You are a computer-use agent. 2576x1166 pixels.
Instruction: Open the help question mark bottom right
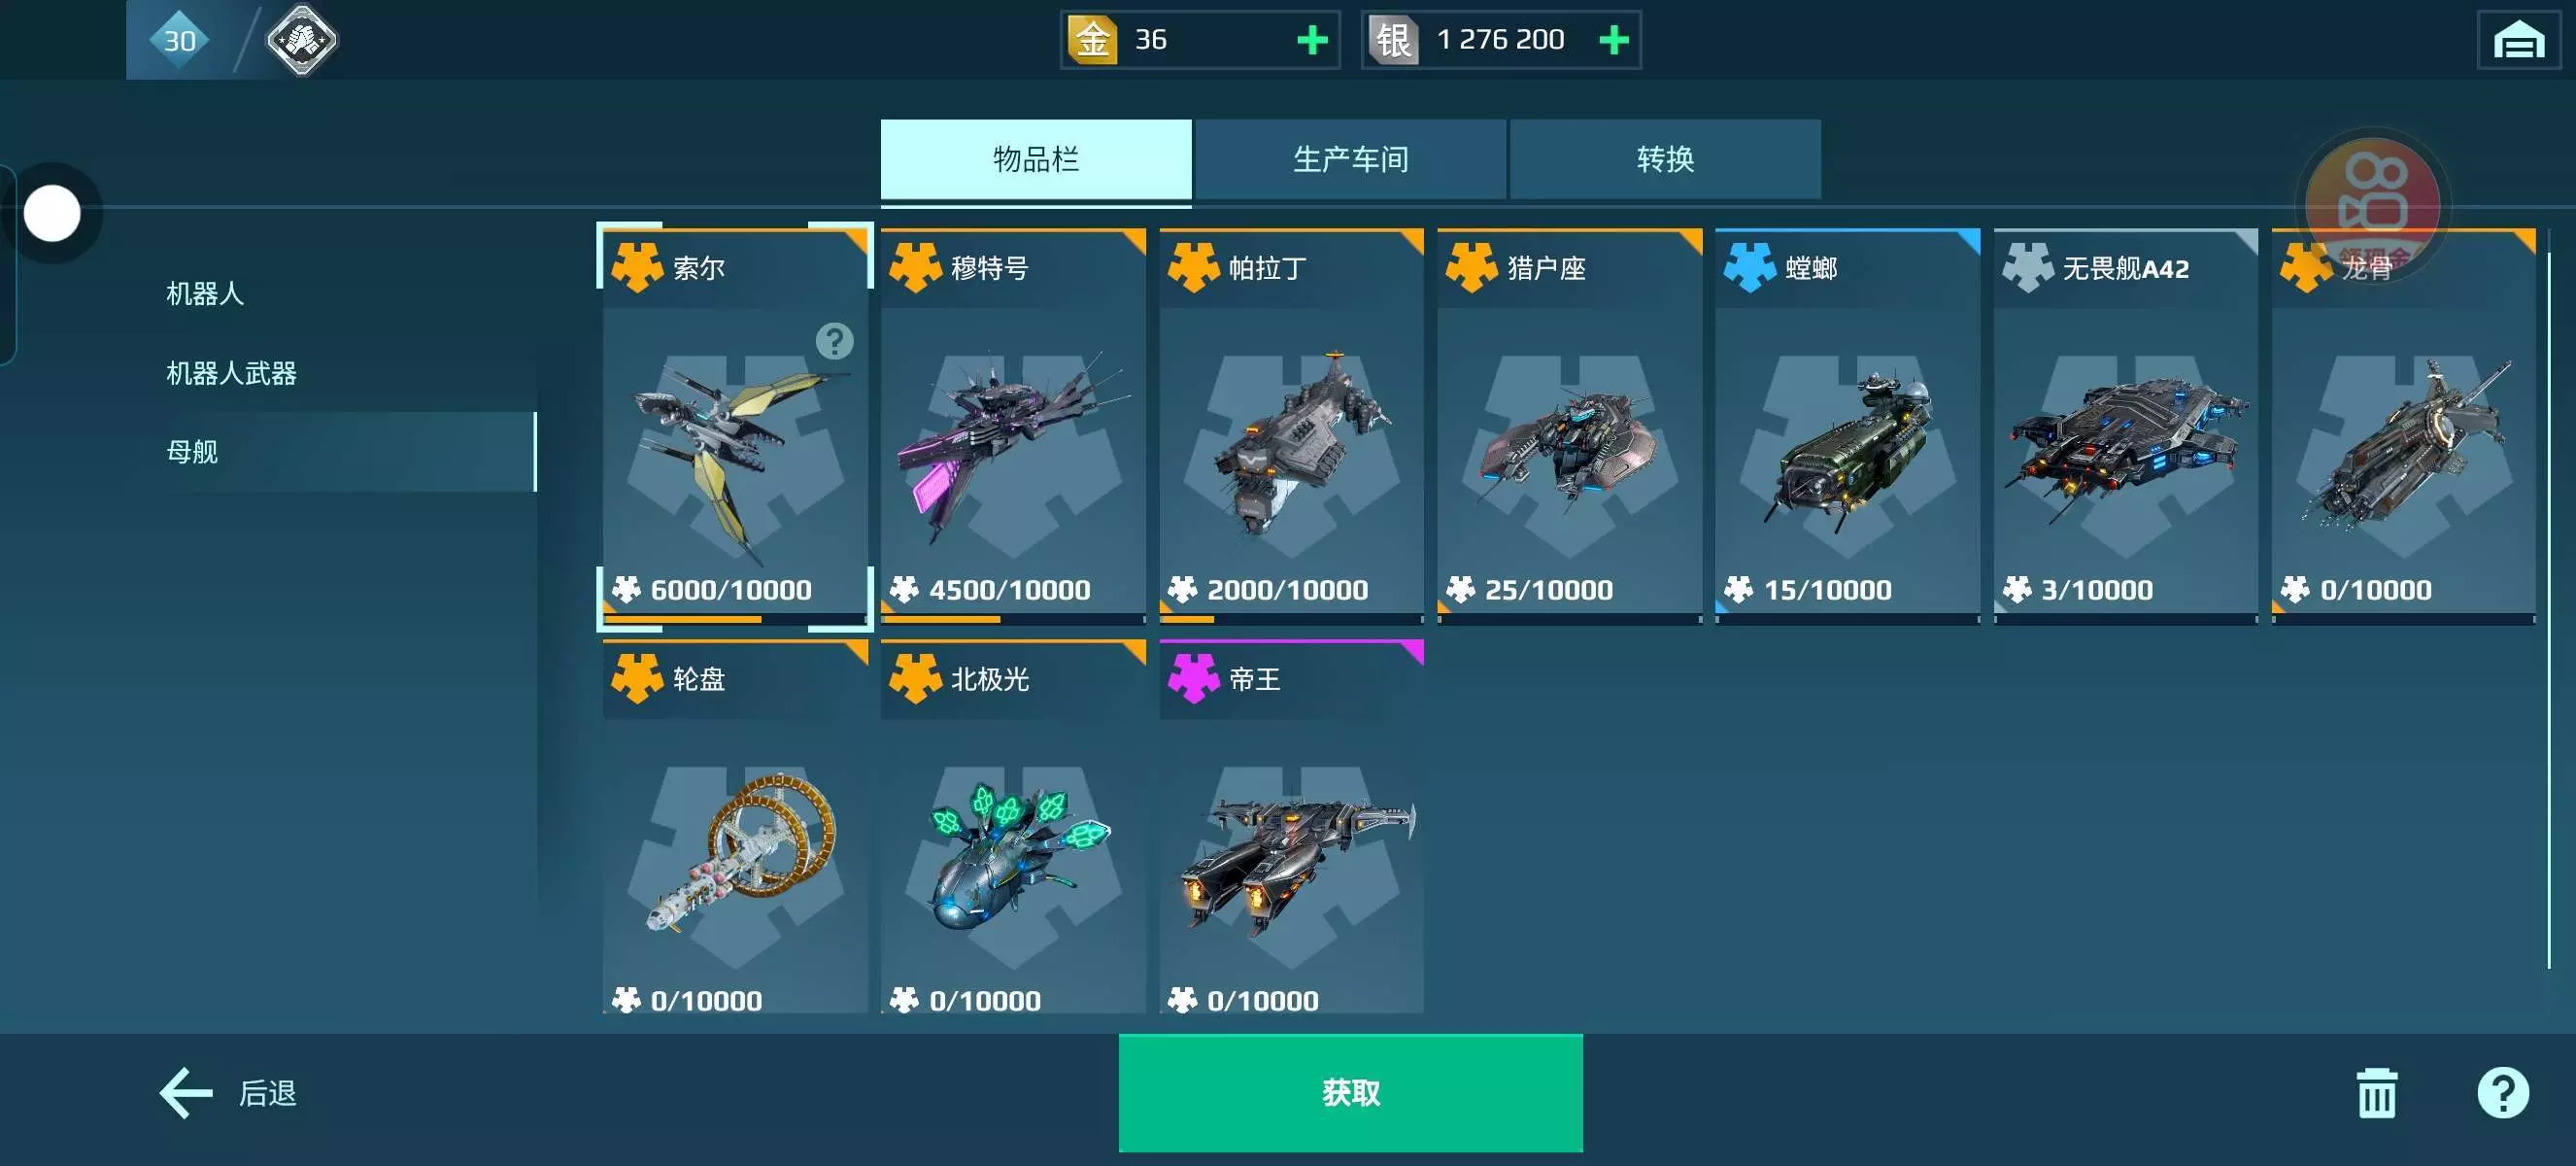pyautogui.click(x=2503, y=1093)
